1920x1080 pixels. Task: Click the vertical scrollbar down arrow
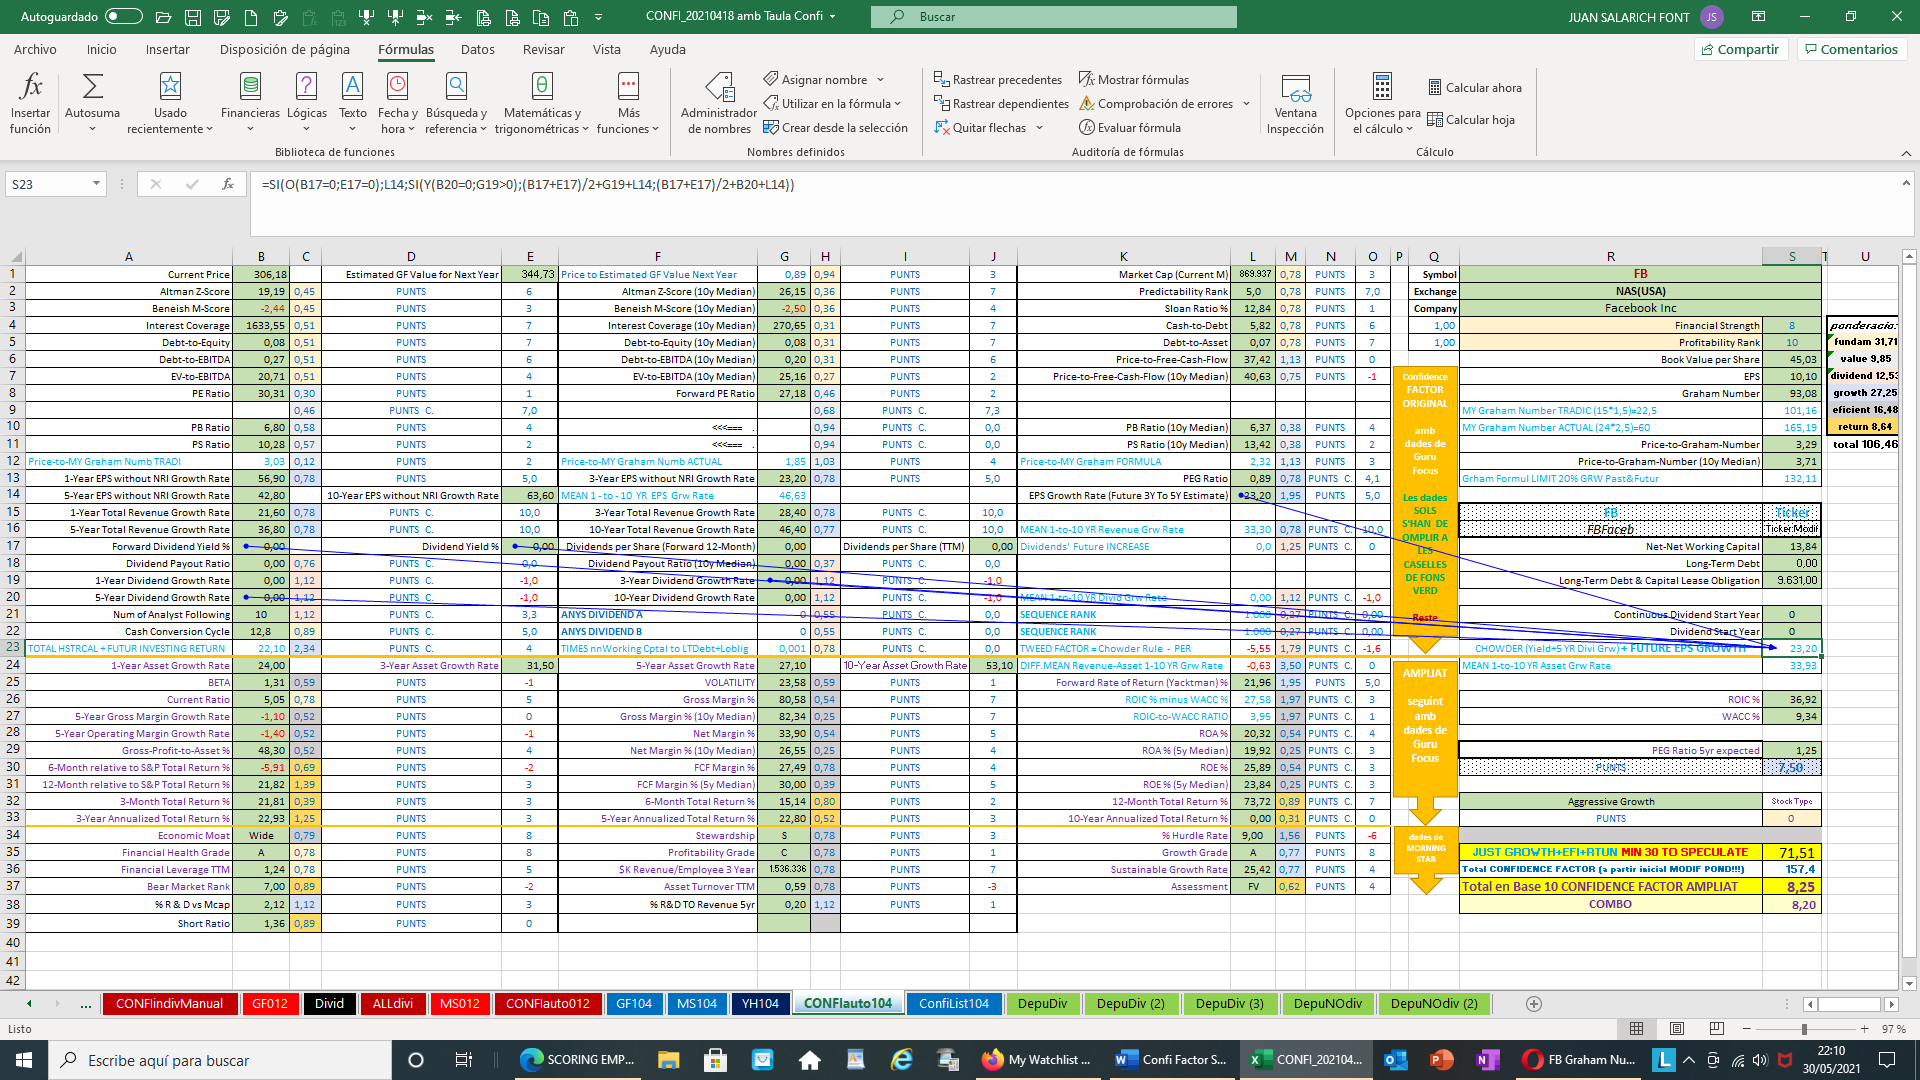1909,983
